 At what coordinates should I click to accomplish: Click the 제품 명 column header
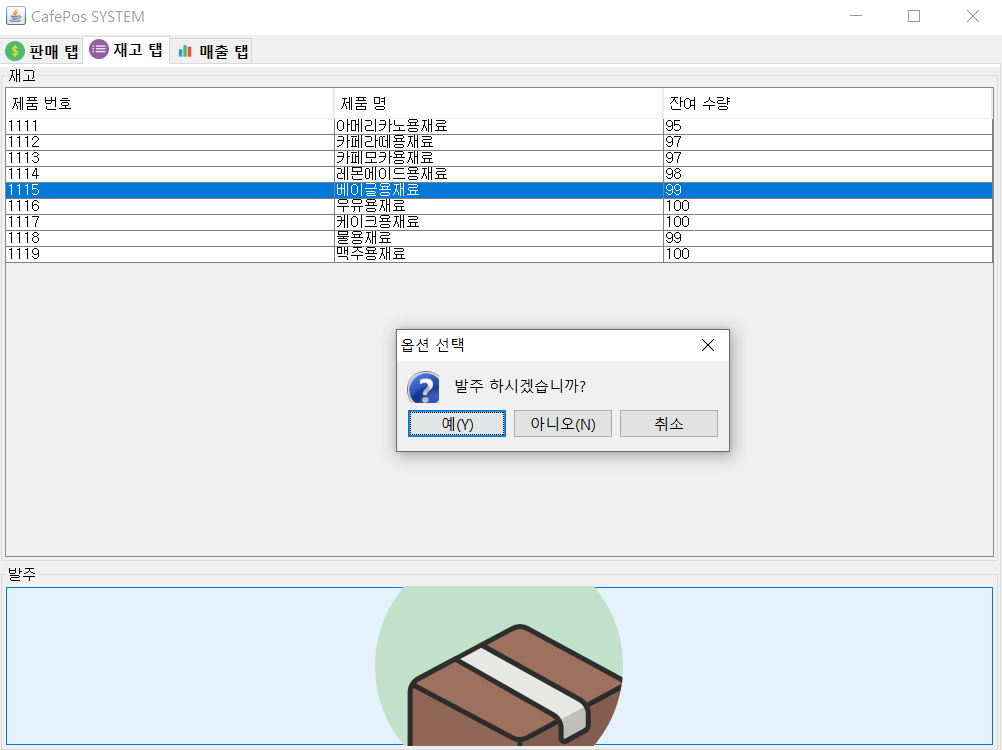tap(498, 103)
